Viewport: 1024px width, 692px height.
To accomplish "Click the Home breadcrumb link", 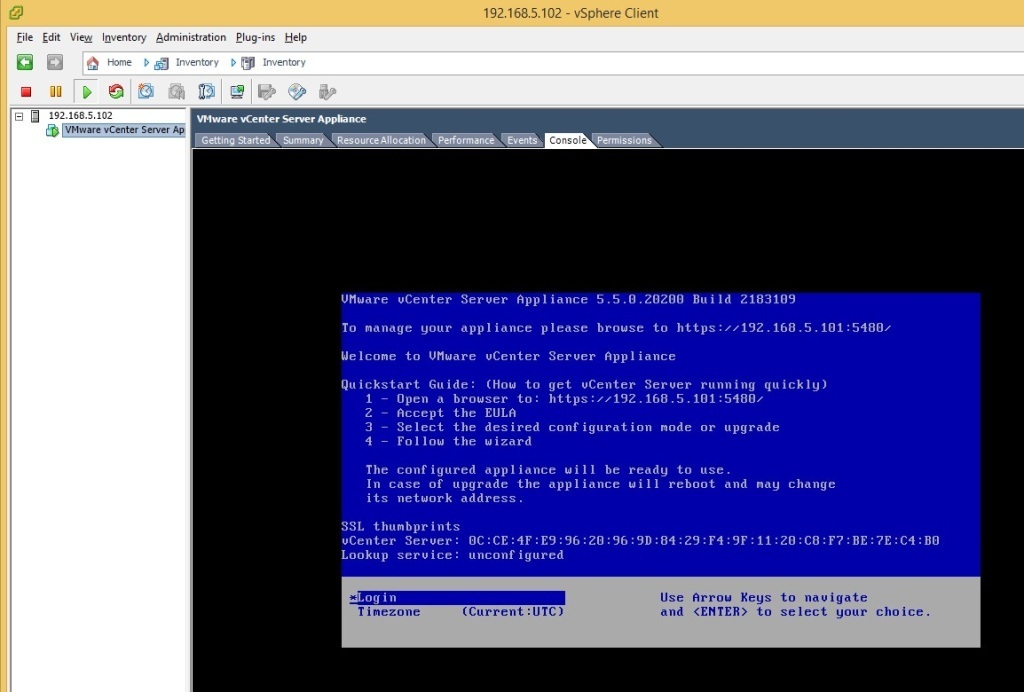I will click(x=119, y=62).
